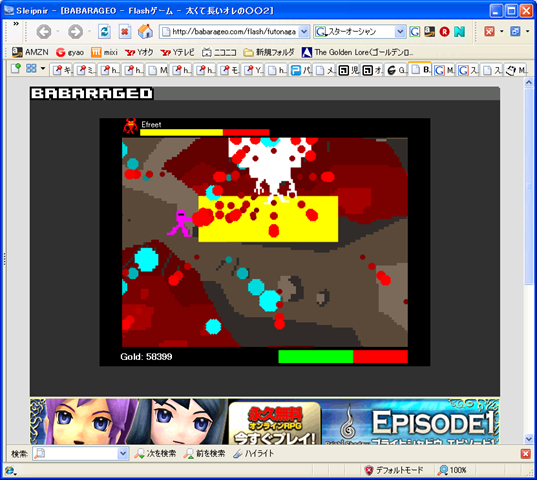Open the mixi bookmark
Viewport: 537px width, 480px height.
104,52
